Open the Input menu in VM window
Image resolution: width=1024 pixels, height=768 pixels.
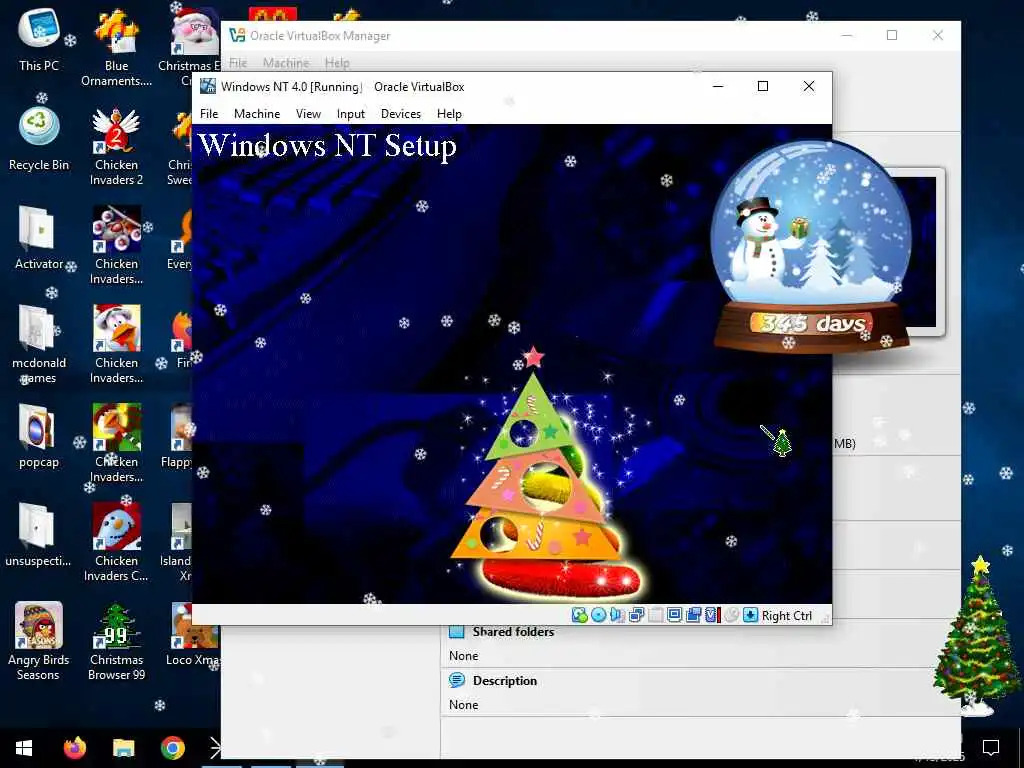(x=351, y=114)
